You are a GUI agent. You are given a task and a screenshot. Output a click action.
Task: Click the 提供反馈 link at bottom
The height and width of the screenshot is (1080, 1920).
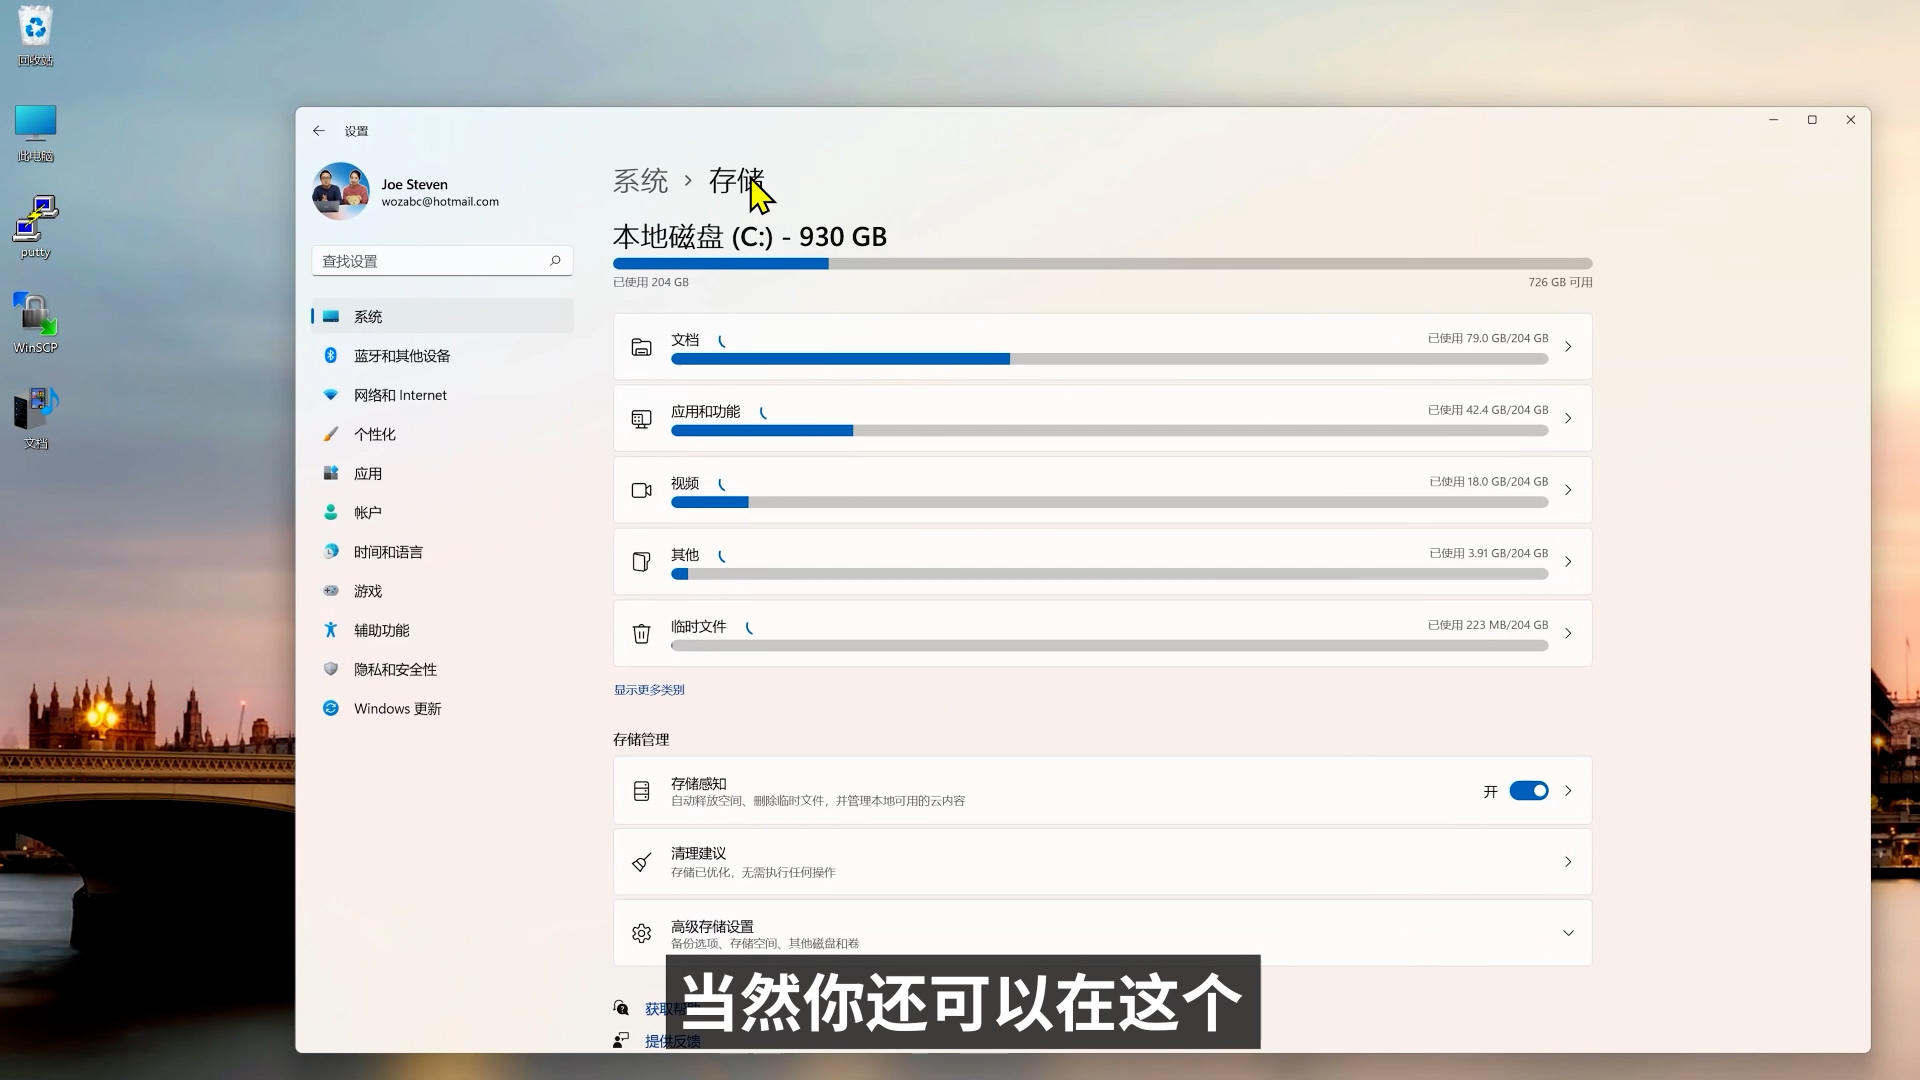674,1040
